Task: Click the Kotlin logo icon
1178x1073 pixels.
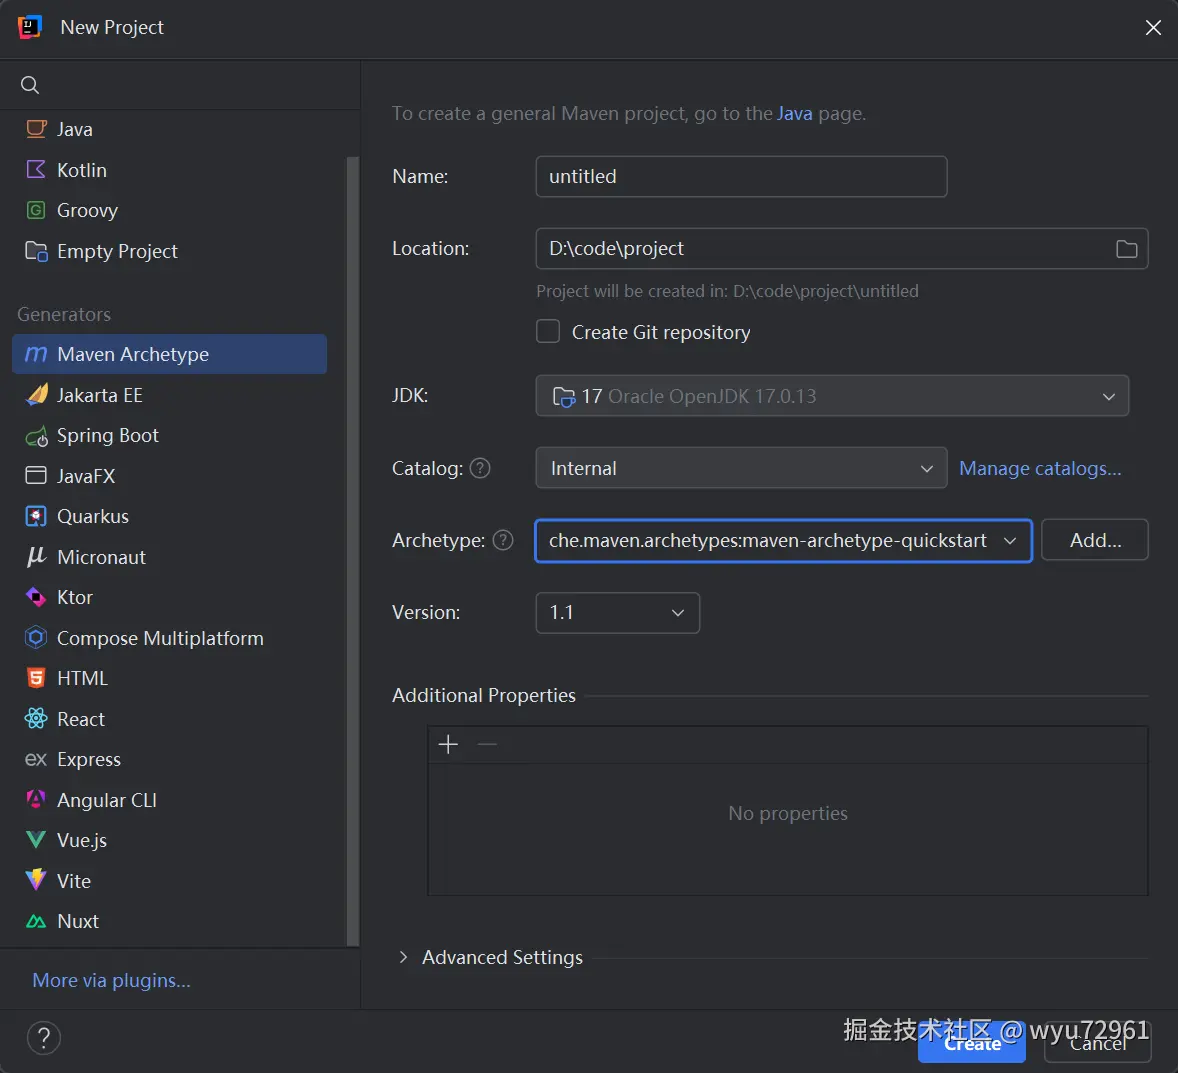Action: tap(36, 170)
